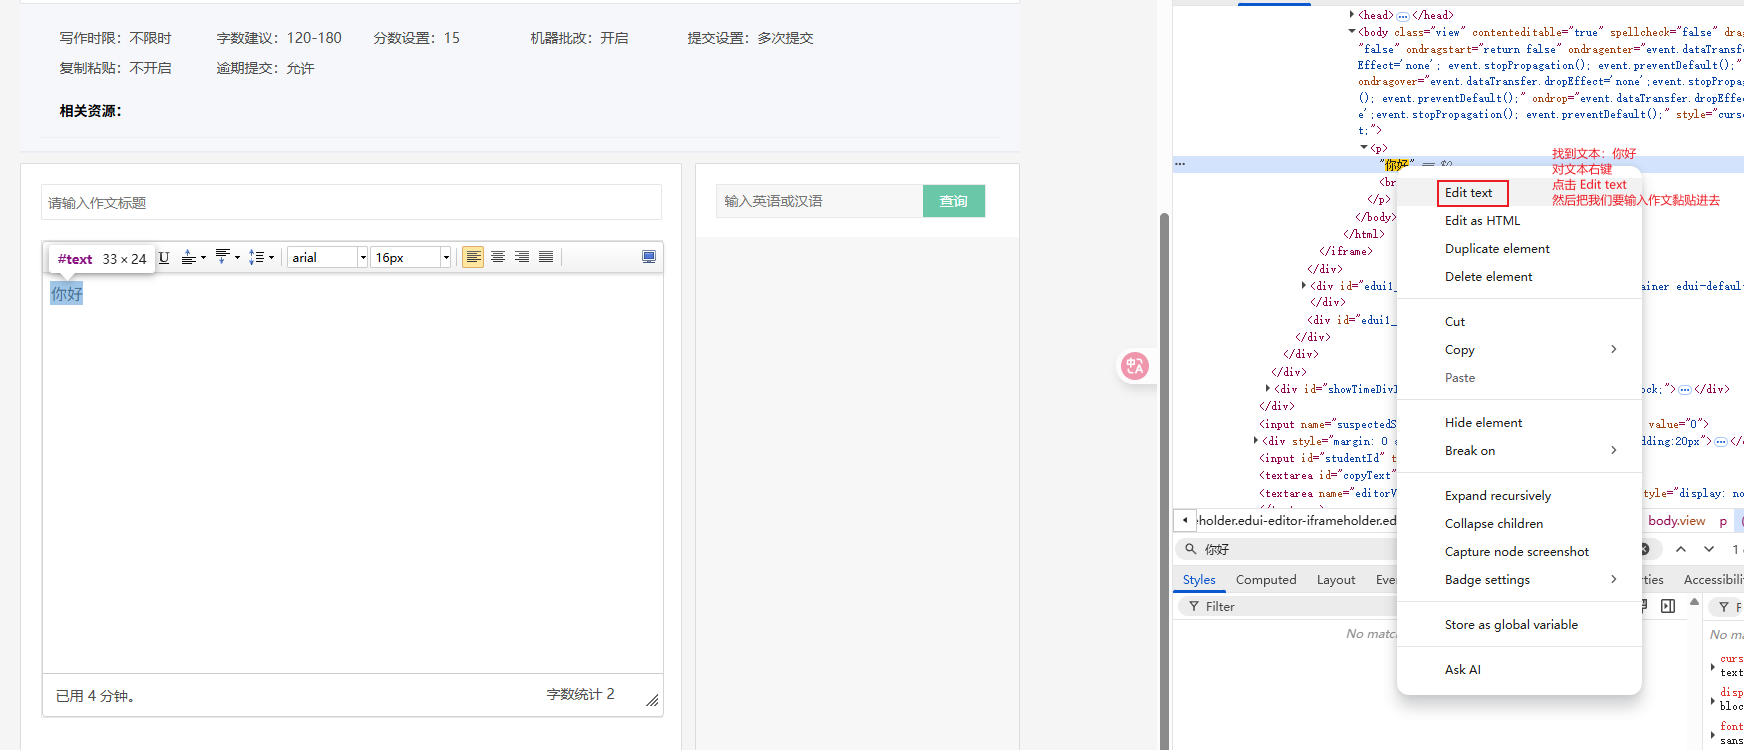Open the Break on submenu
Screen dimensions: 1744x750
[1519, 451]
